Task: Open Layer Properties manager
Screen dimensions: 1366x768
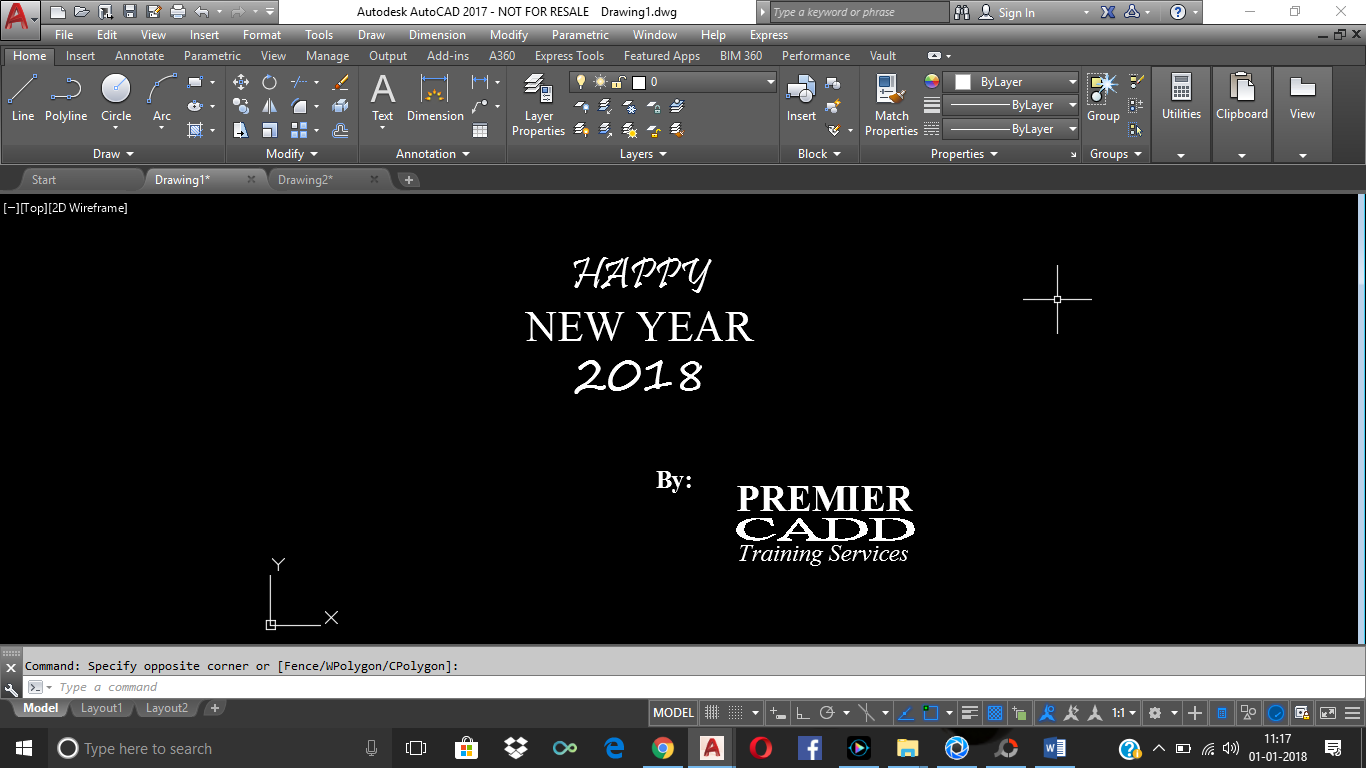Action: pos(539,105)
